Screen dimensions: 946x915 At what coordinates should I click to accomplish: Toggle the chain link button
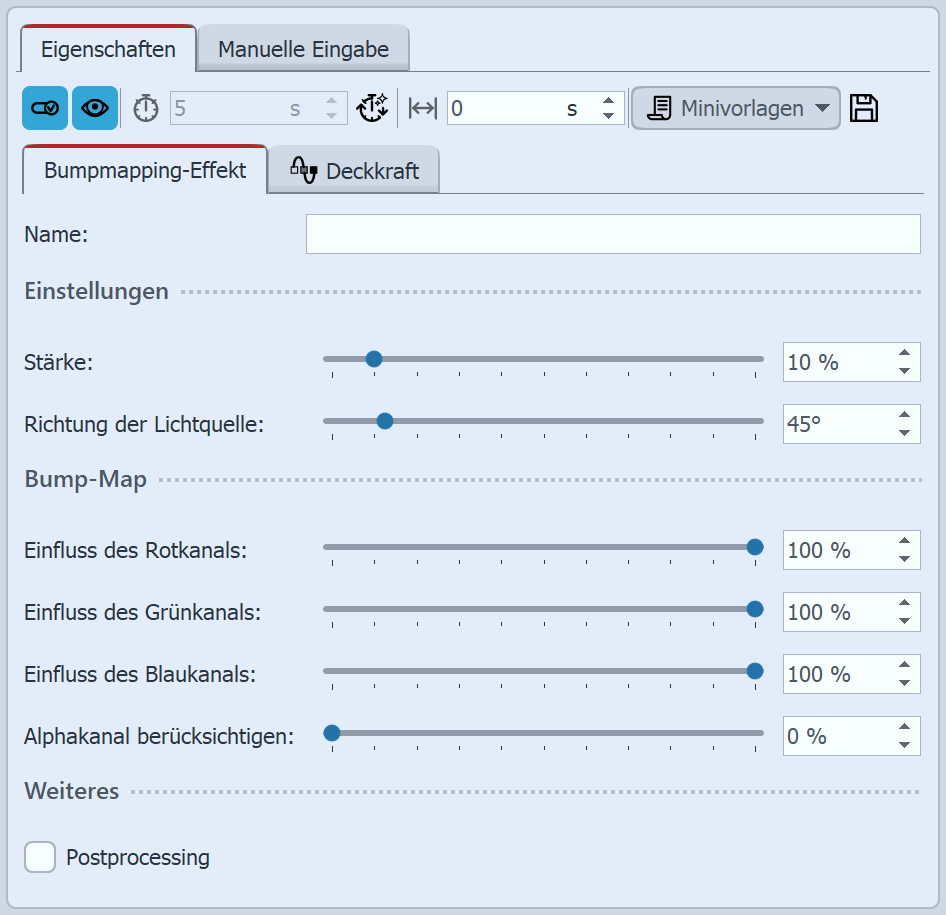[x=44, y=107]
